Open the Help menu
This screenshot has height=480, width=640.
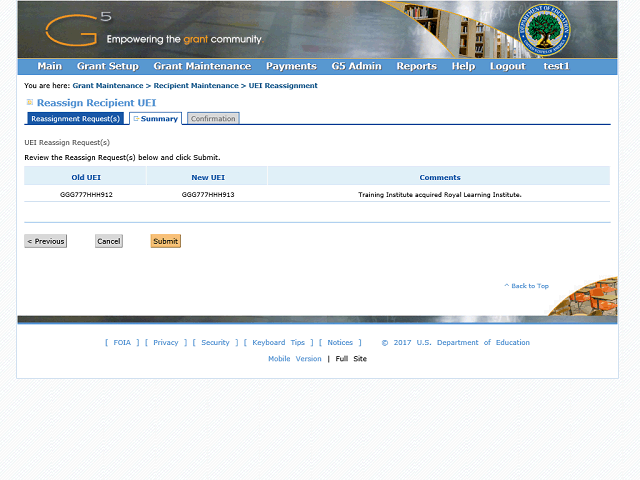pyautogui.click(x=463, y=66)
